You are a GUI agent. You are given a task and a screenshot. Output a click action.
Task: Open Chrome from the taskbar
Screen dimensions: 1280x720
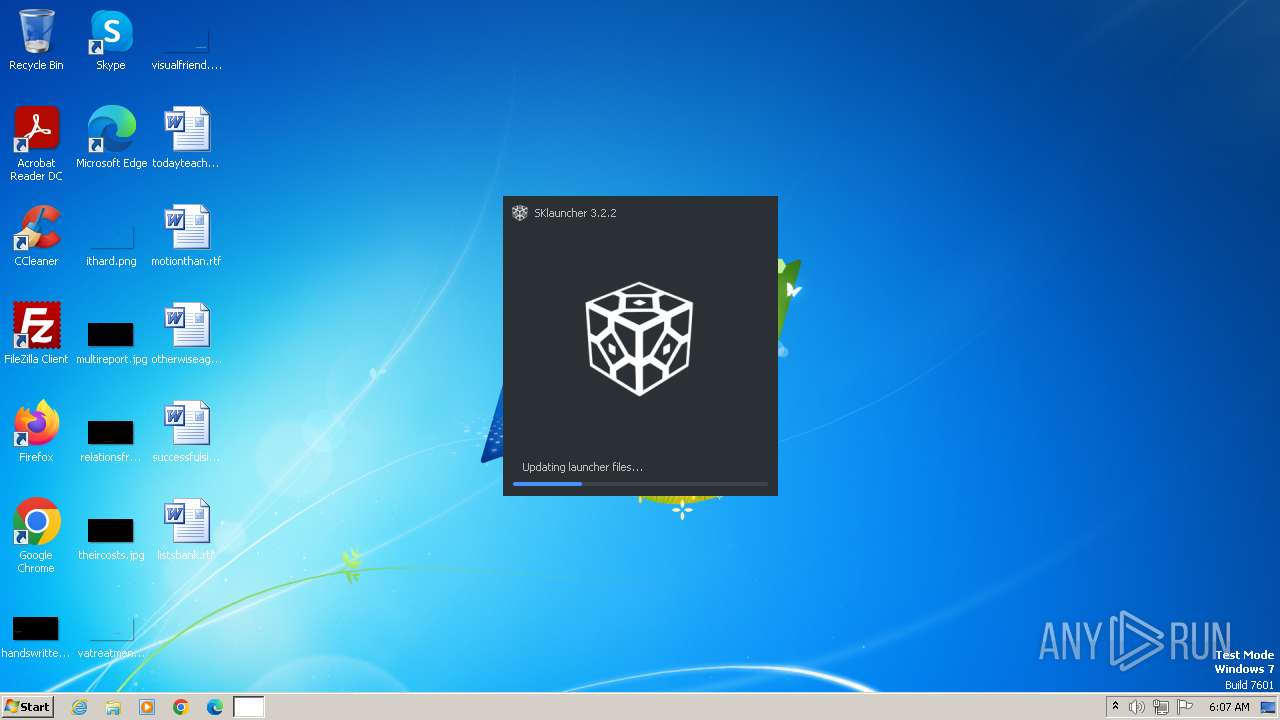pyautogui.click(x=181, y=707)
